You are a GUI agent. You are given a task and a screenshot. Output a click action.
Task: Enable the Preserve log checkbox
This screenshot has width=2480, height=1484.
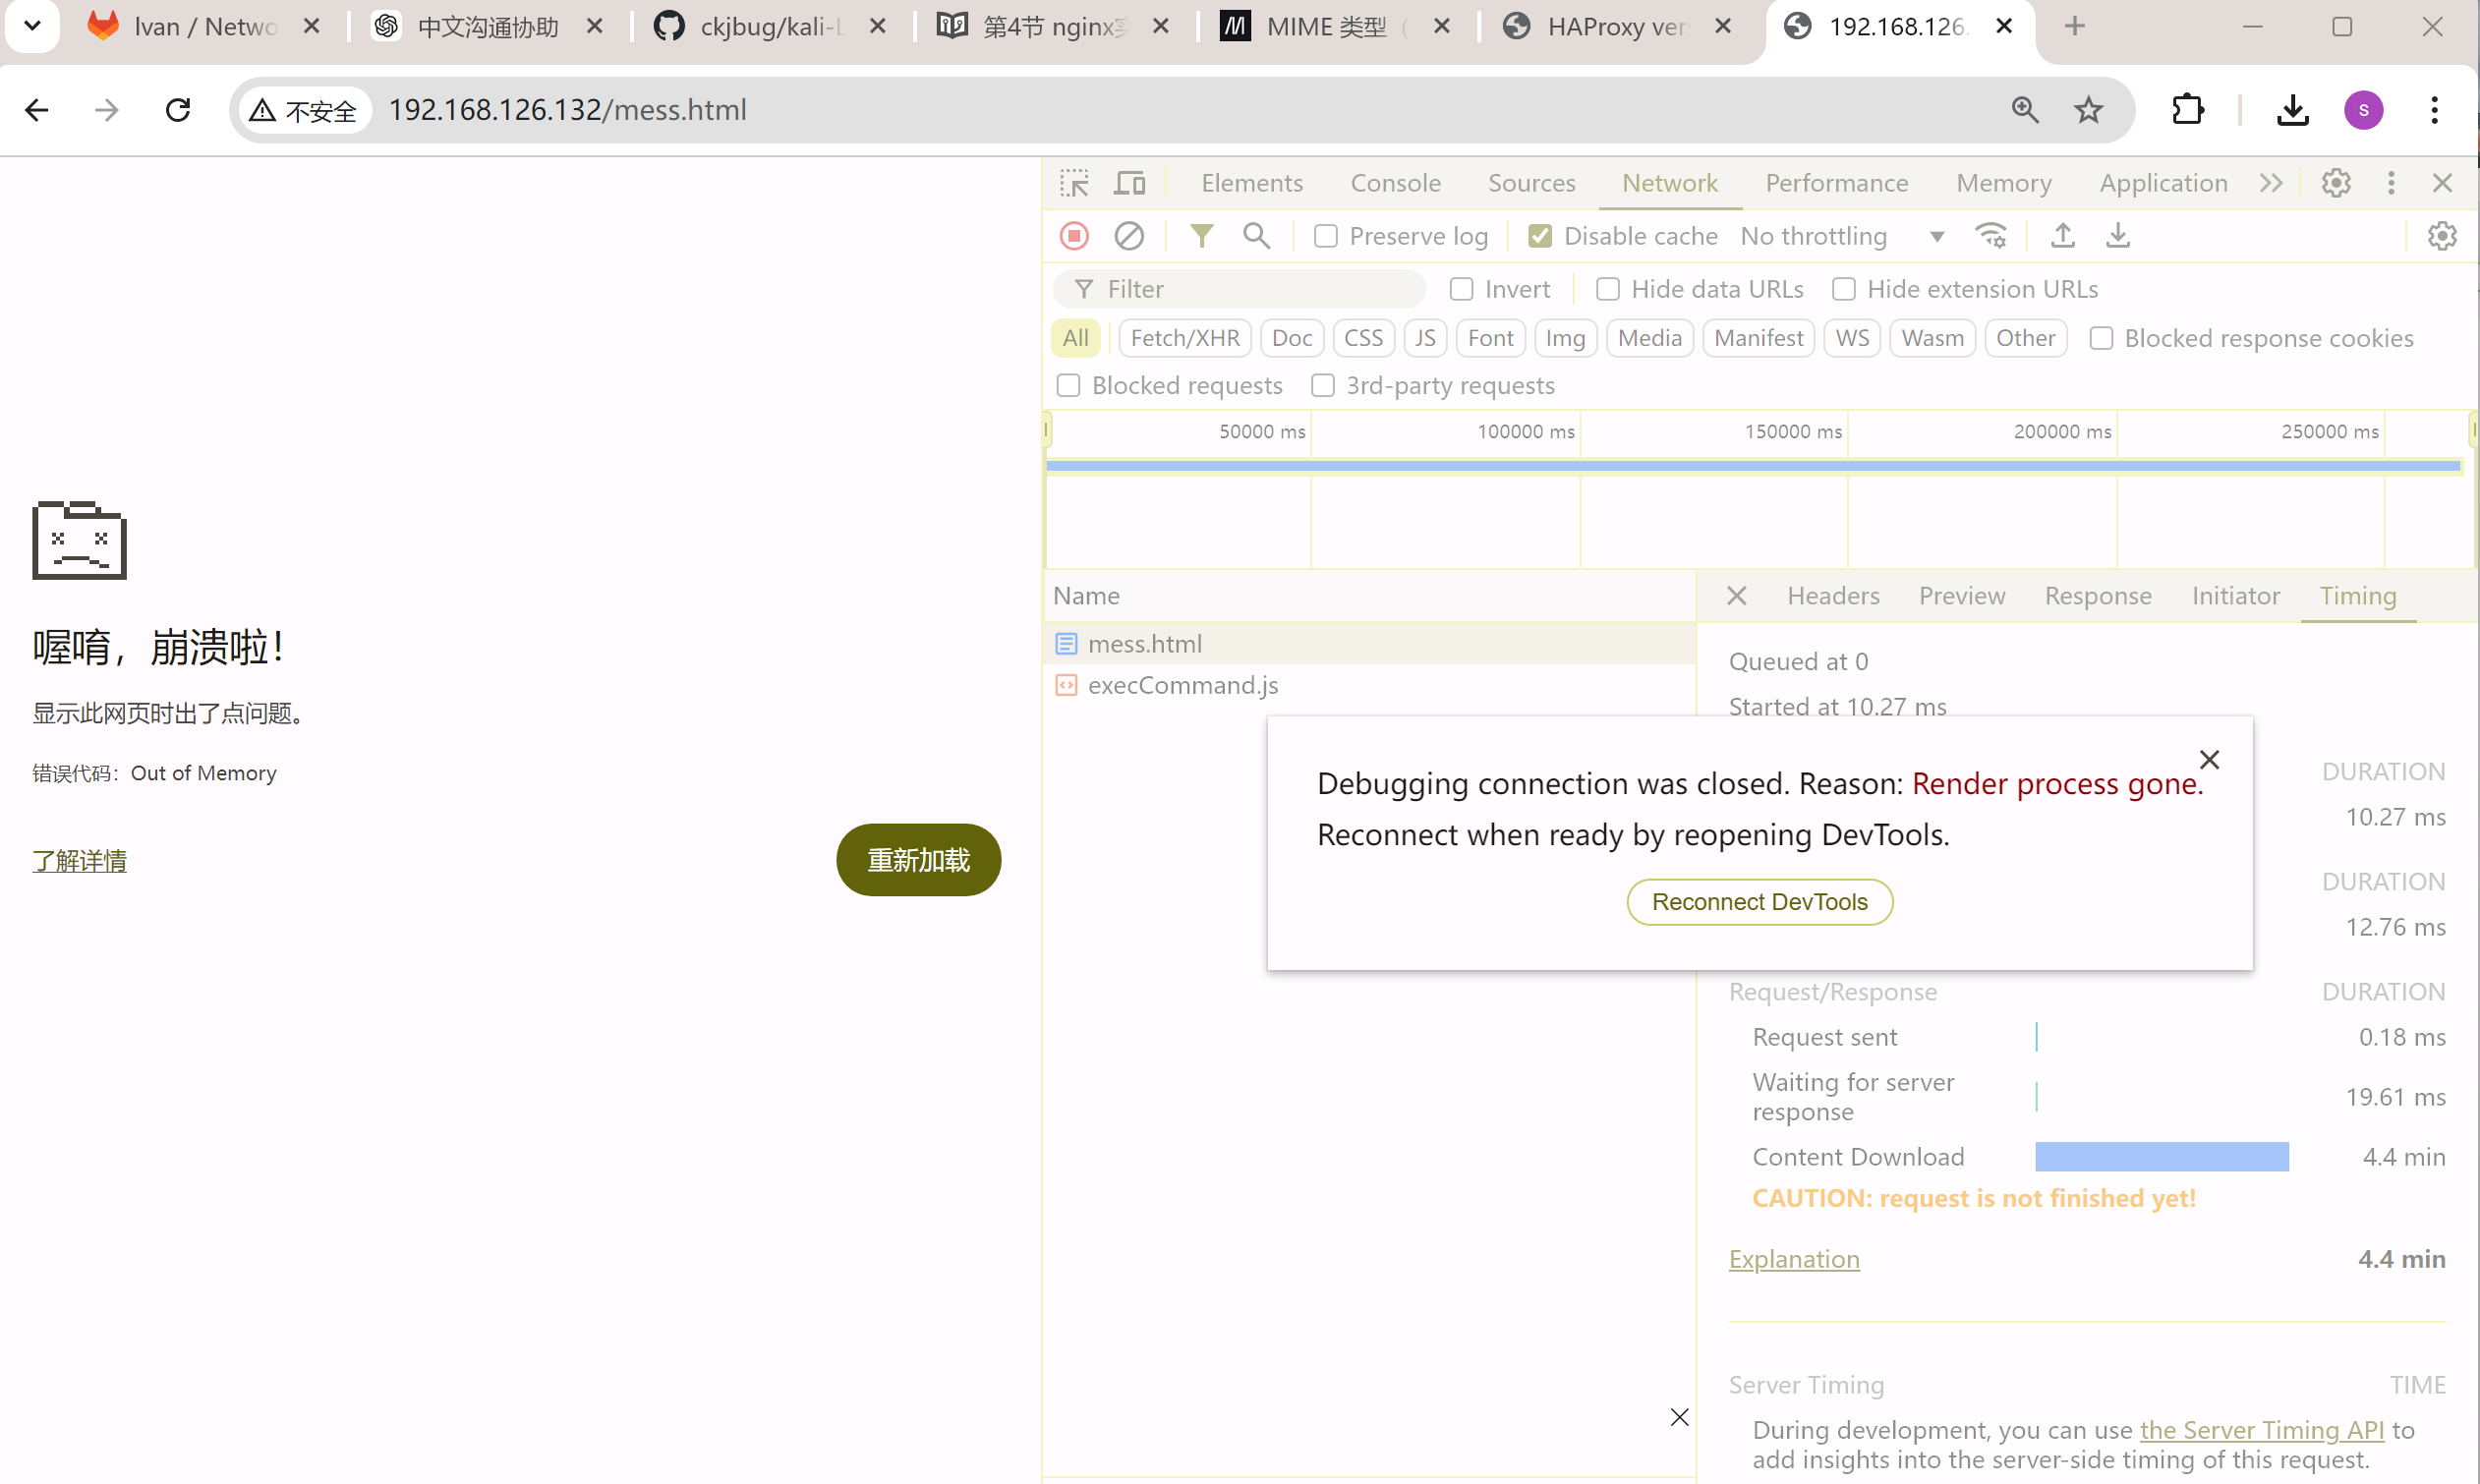pos(1325,236)
